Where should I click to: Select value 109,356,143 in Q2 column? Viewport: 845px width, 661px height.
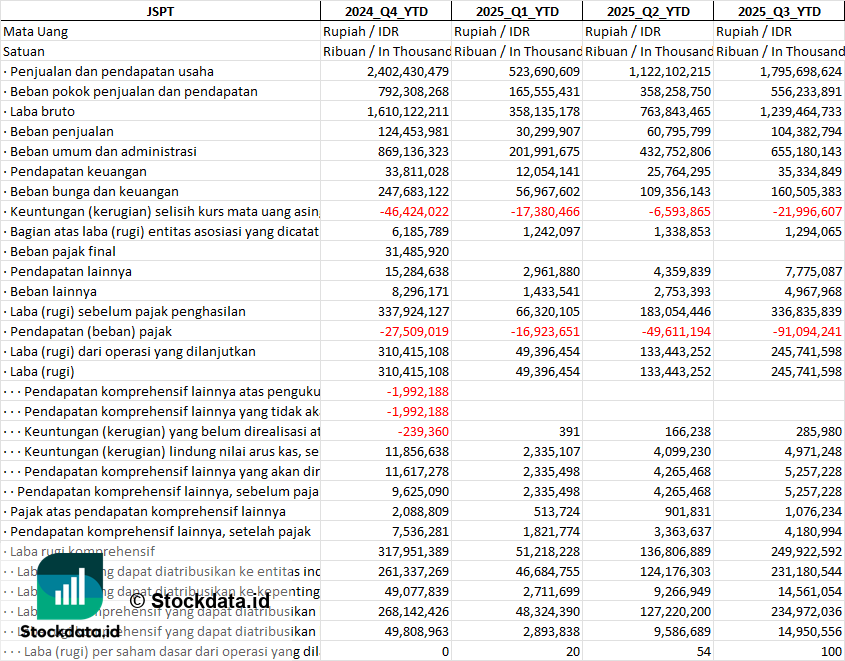pyautogui.click(x=675, y=191)
